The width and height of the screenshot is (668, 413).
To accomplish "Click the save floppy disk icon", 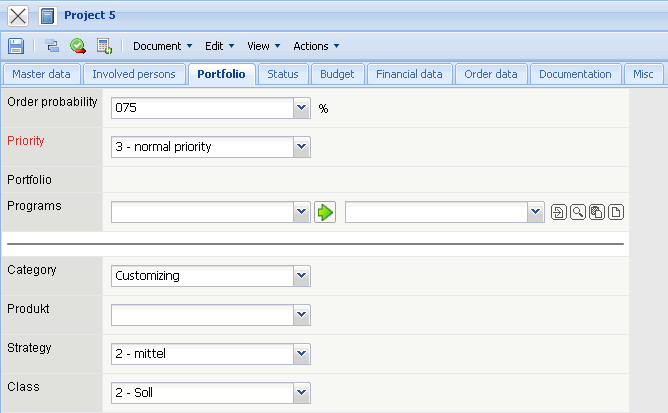I will tap(16, 46).
